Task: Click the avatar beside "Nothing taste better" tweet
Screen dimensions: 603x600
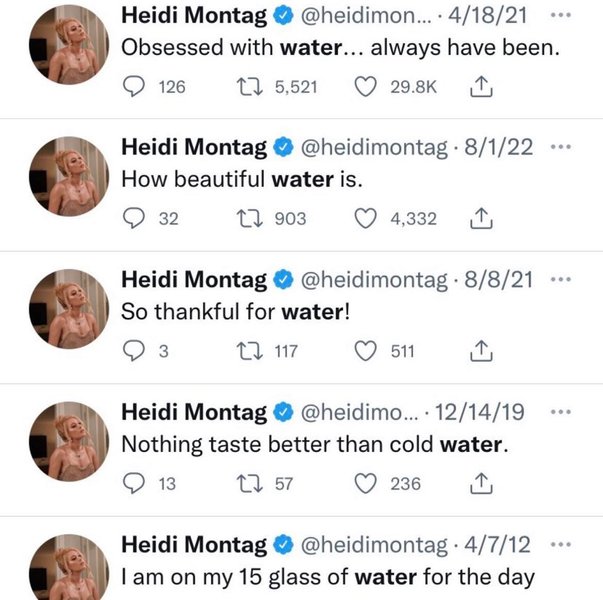Action: click(66, 440)
